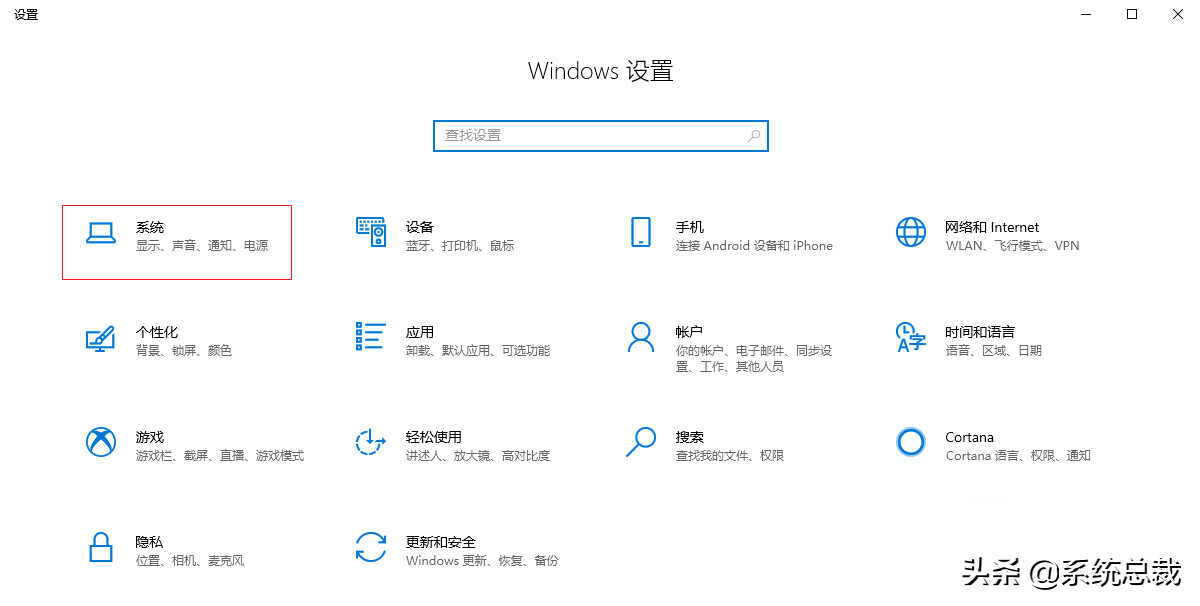
Task: Click the text 卸载、默认应用、可选功能
Action: click(x=478, y=351)
